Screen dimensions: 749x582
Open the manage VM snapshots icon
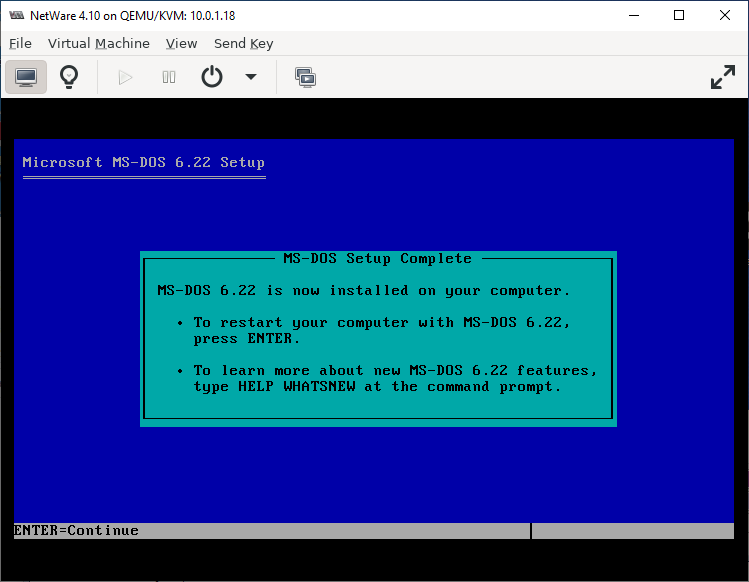click(x=305, y=77)
